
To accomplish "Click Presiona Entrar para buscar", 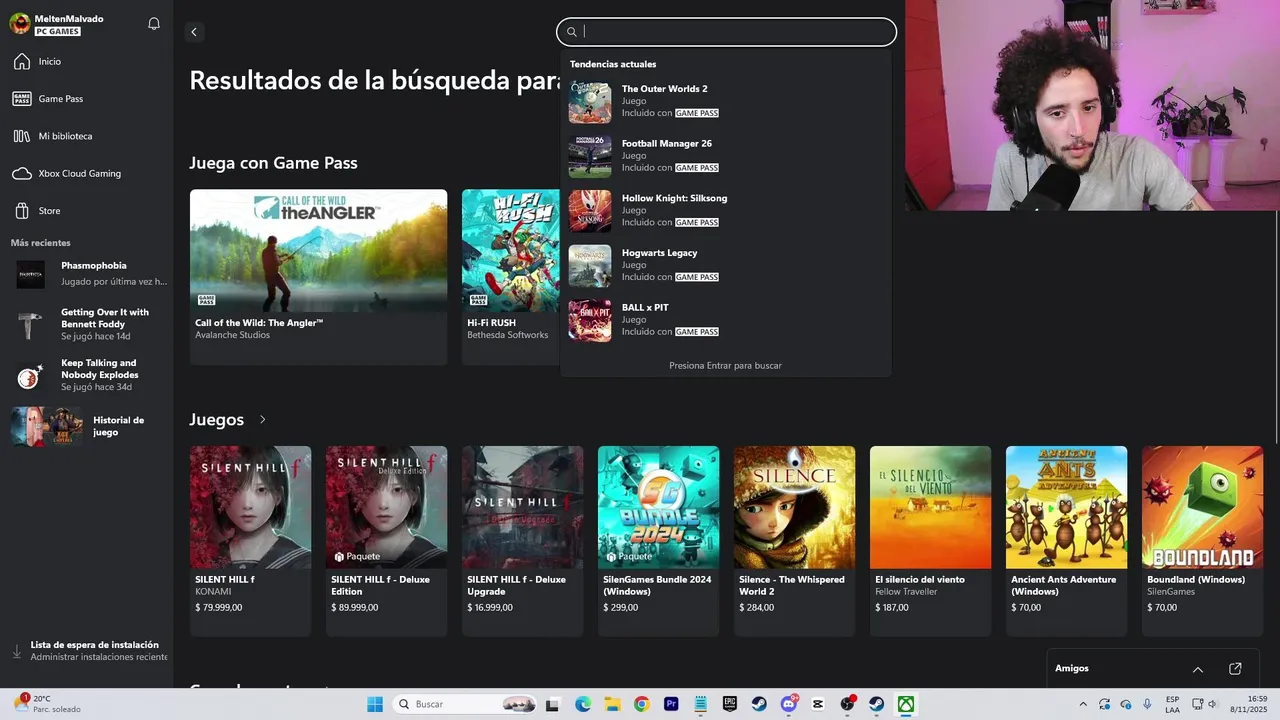I will tap(725, 366).
